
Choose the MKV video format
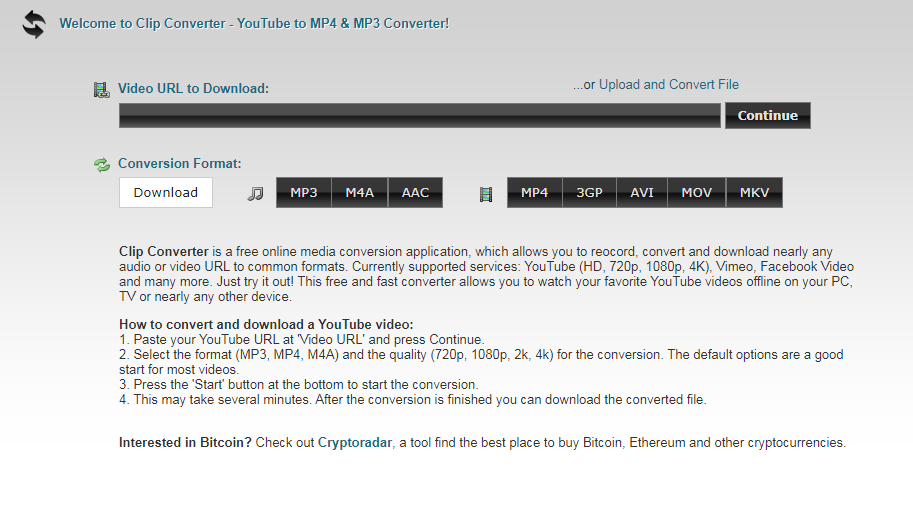(x=754, y=193)
